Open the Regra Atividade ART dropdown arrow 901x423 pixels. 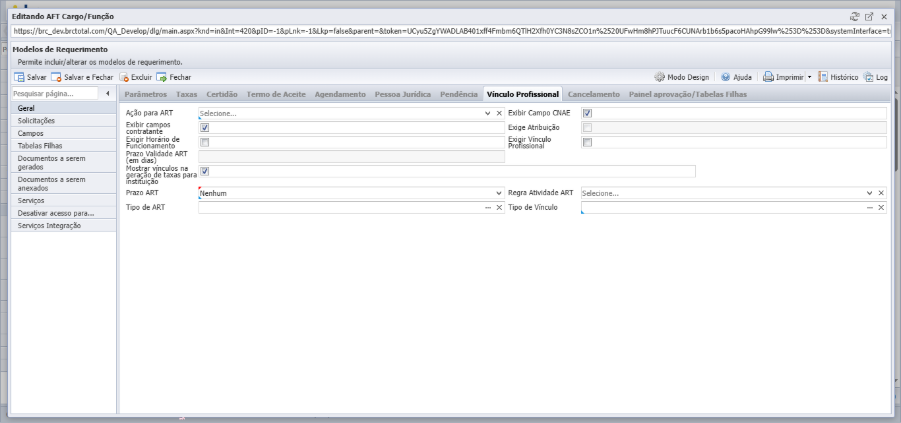coord(870,194)
